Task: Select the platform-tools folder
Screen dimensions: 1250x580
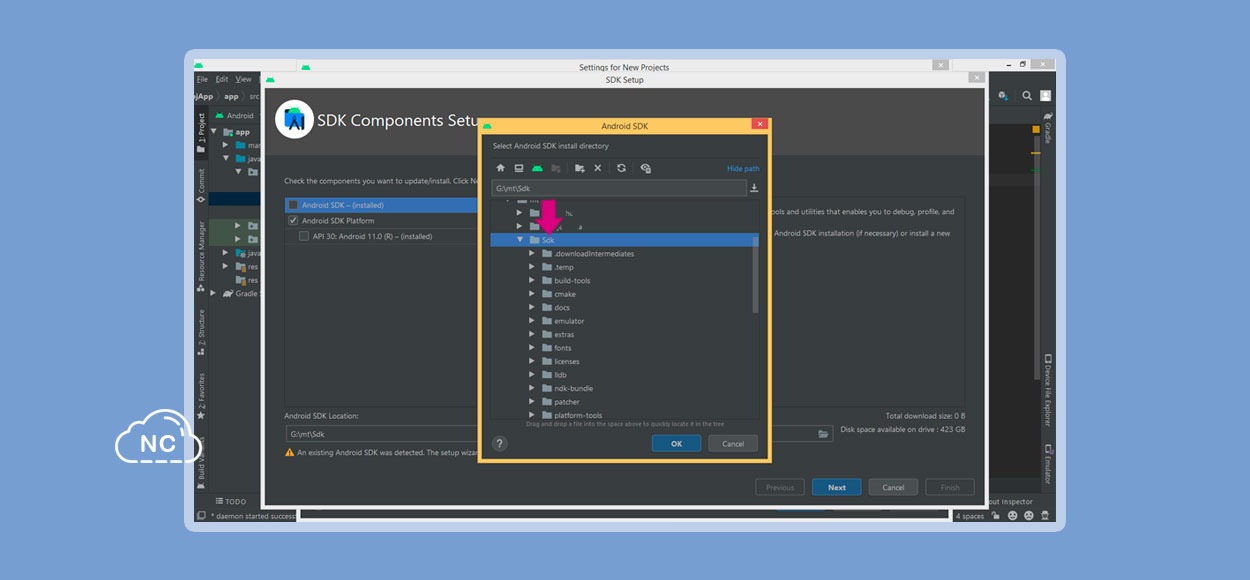Action: tap(578, 415)
